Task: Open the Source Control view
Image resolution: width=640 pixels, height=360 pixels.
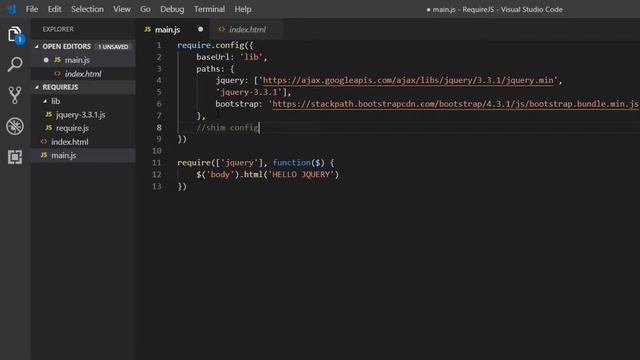Action: (x=15, y=95)
